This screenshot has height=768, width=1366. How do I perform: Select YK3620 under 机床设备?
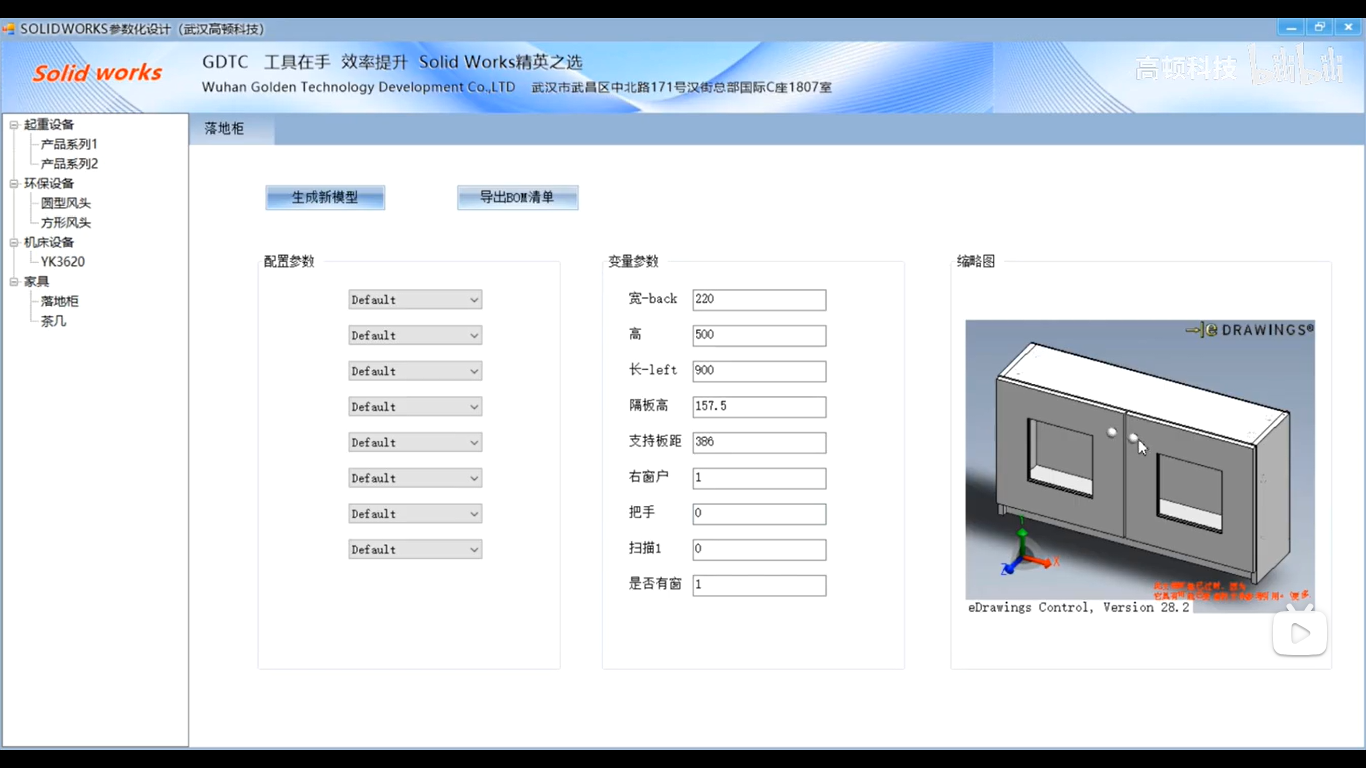pyautogui.click(x=61, y=261)
